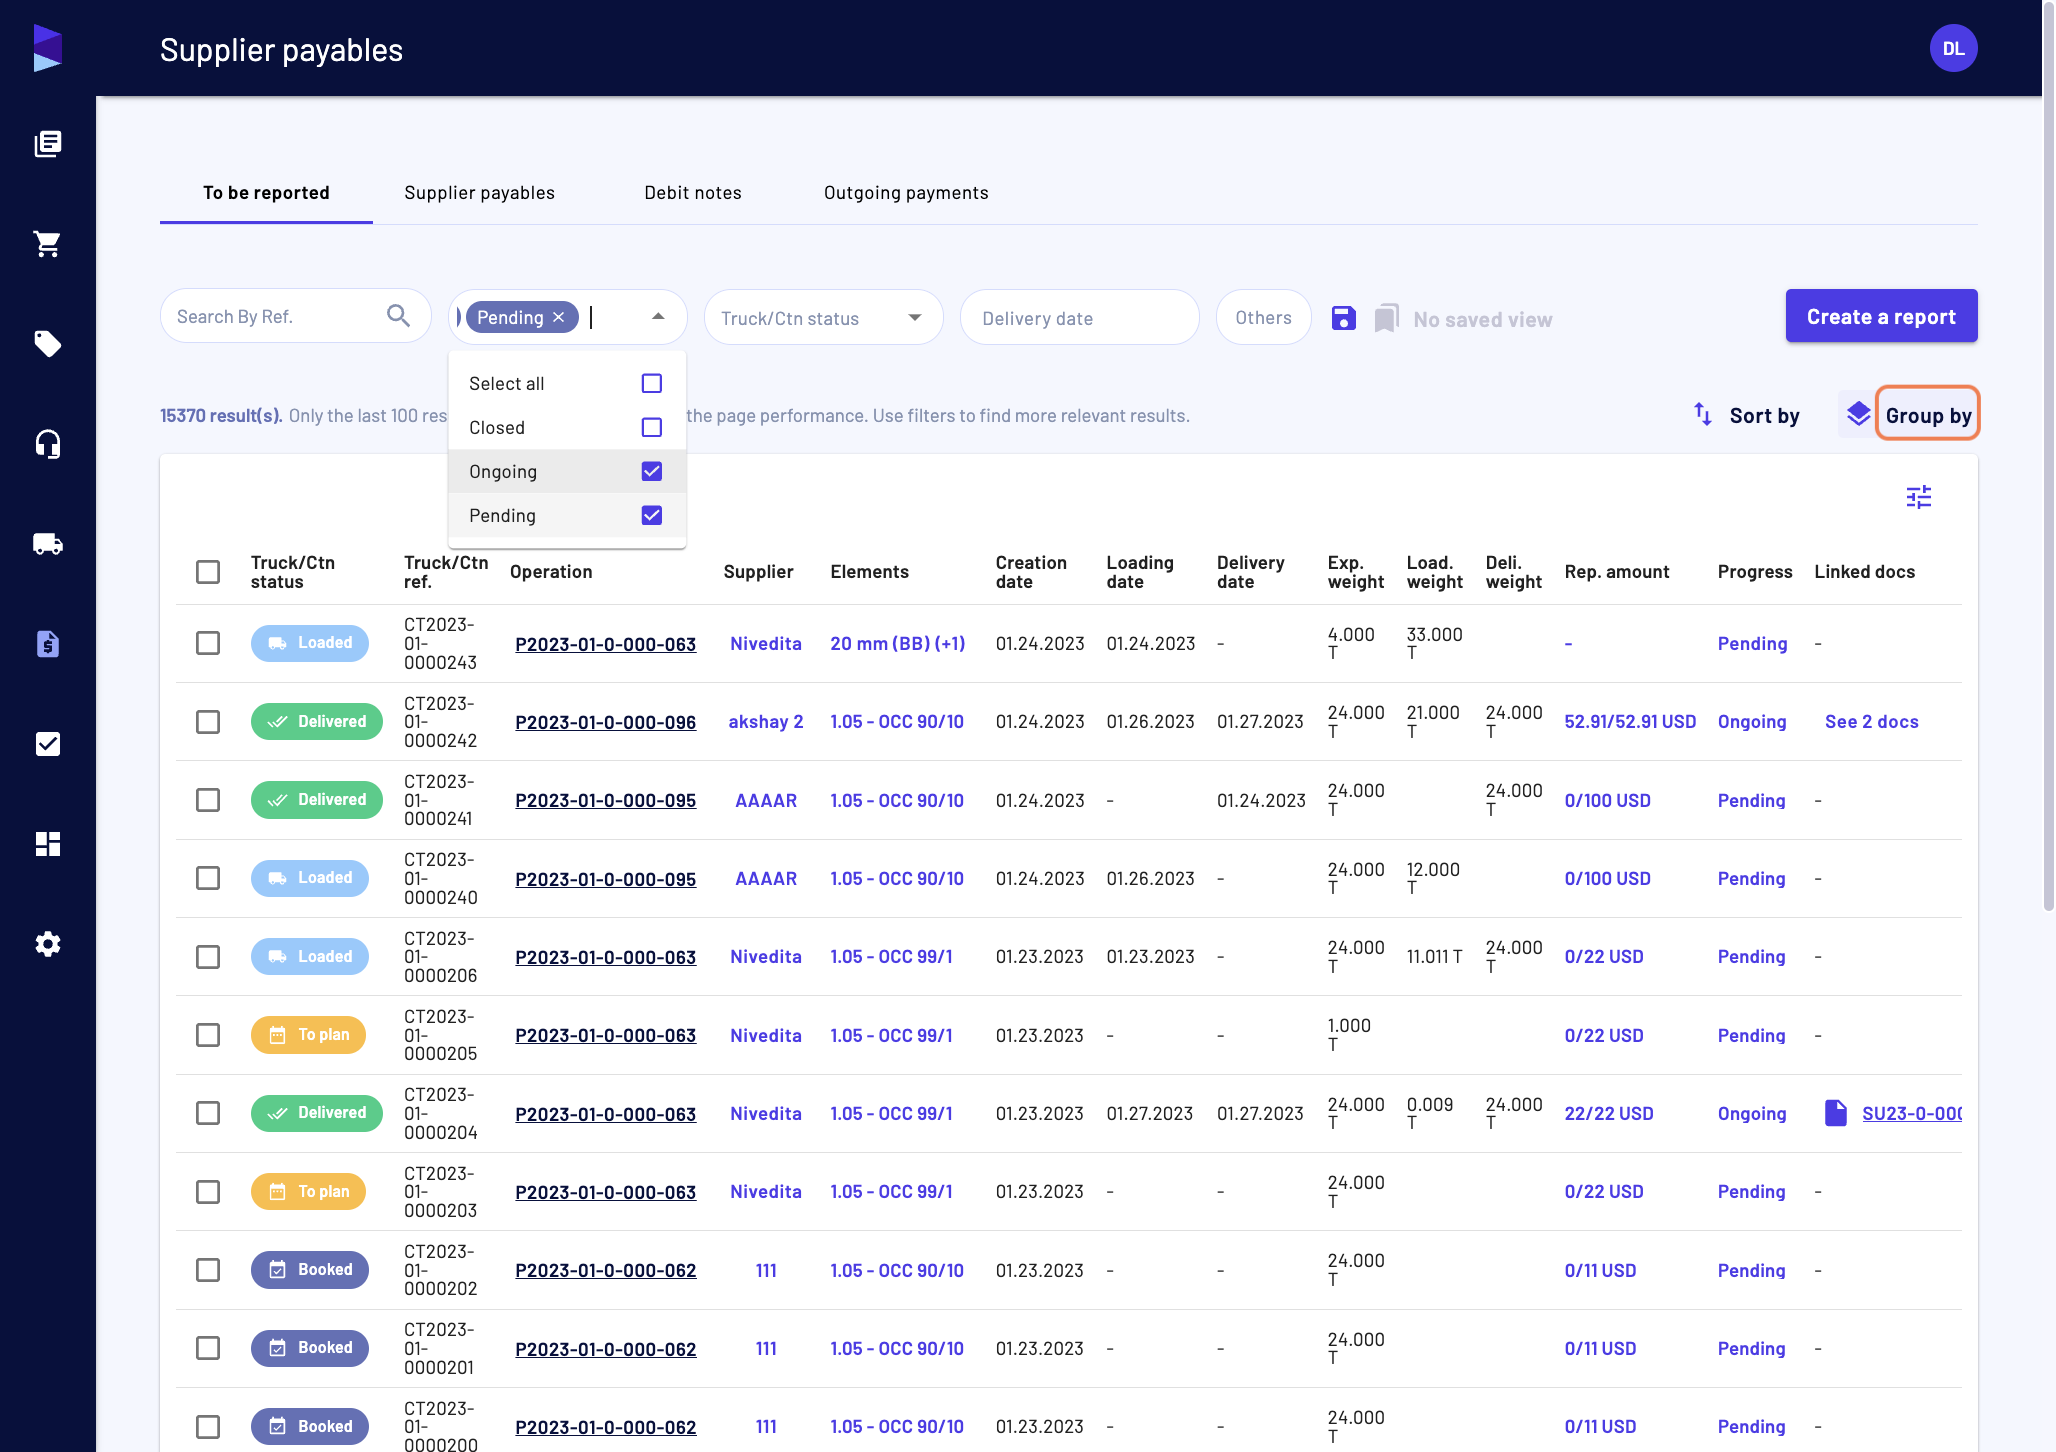Click the Create a report button
The image size is (2056, 1452).
[1881, 316]
